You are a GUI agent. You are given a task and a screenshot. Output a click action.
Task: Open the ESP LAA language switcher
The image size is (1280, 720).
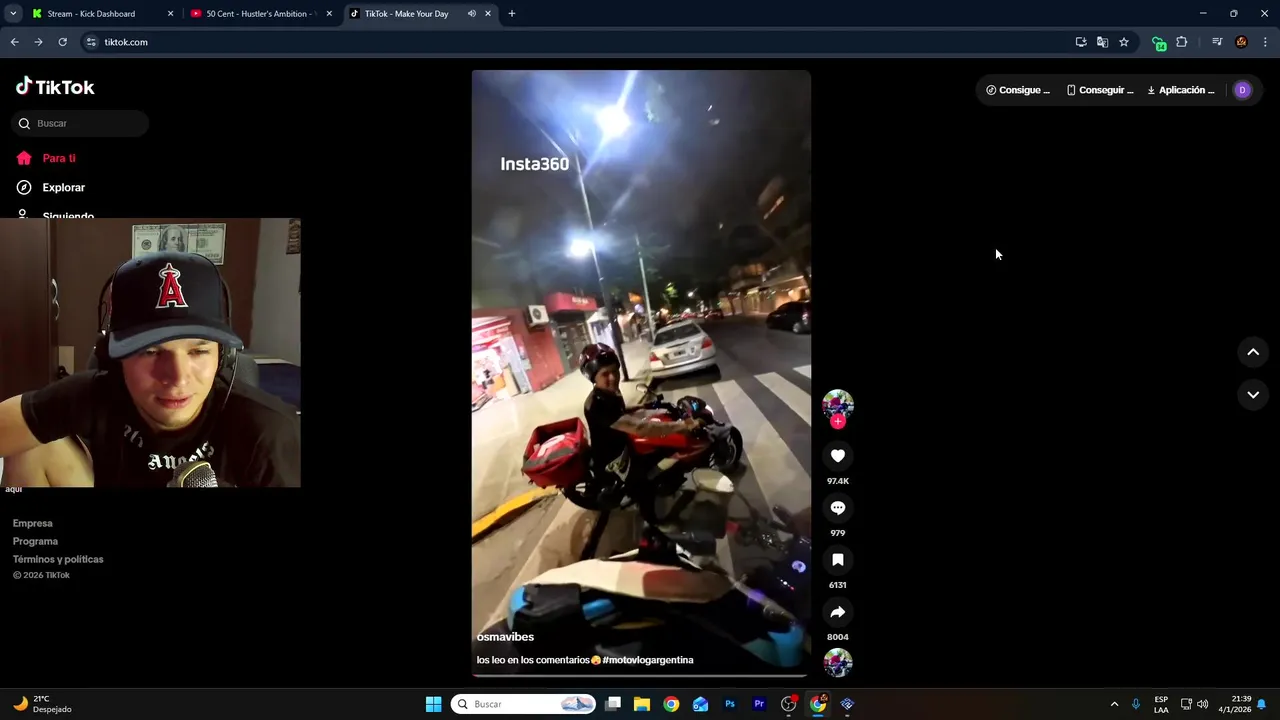(1161, 704)
